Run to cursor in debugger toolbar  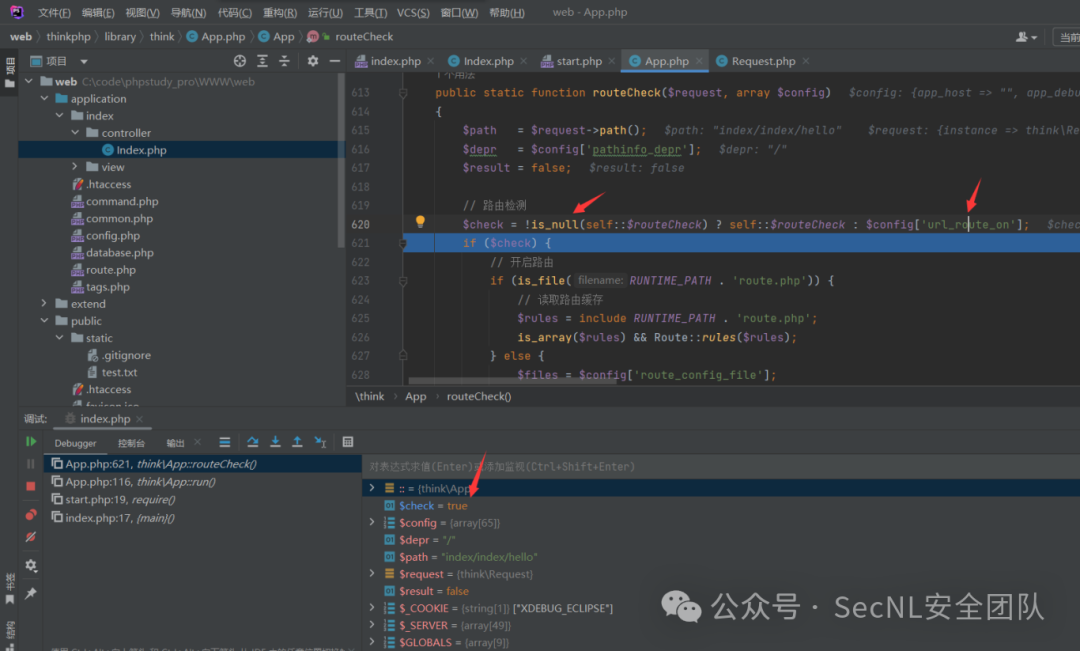[320, 442]
